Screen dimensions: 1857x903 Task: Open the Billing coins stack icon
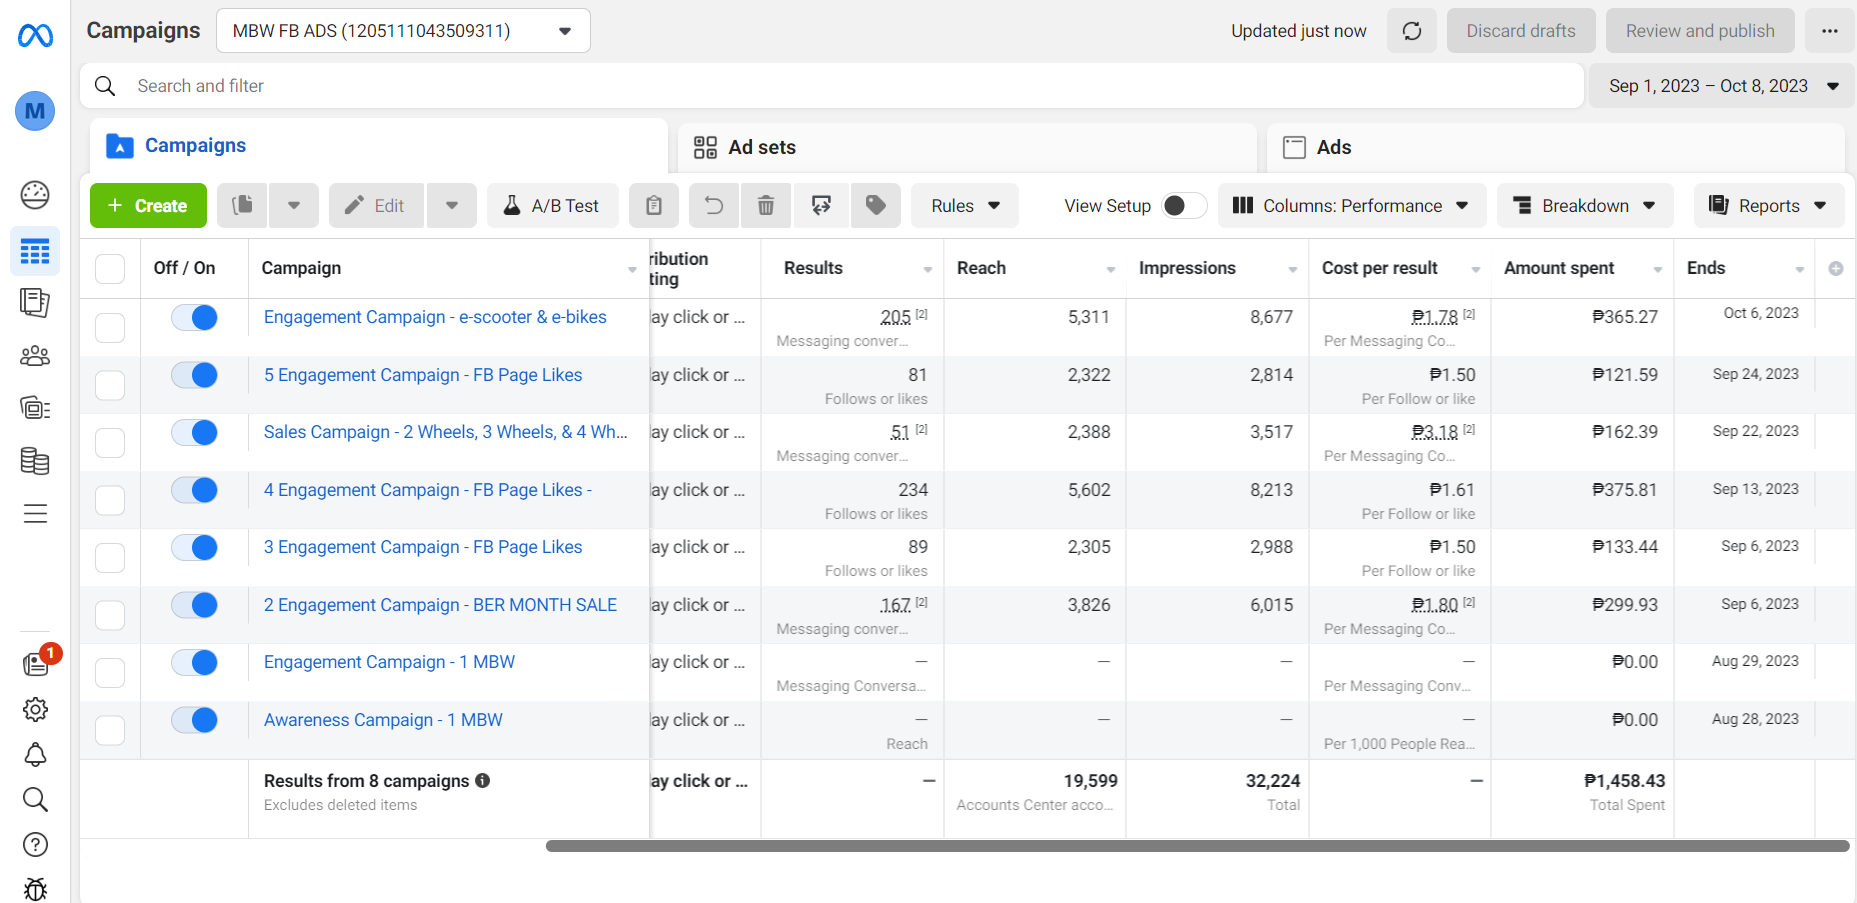pos(35,461)
